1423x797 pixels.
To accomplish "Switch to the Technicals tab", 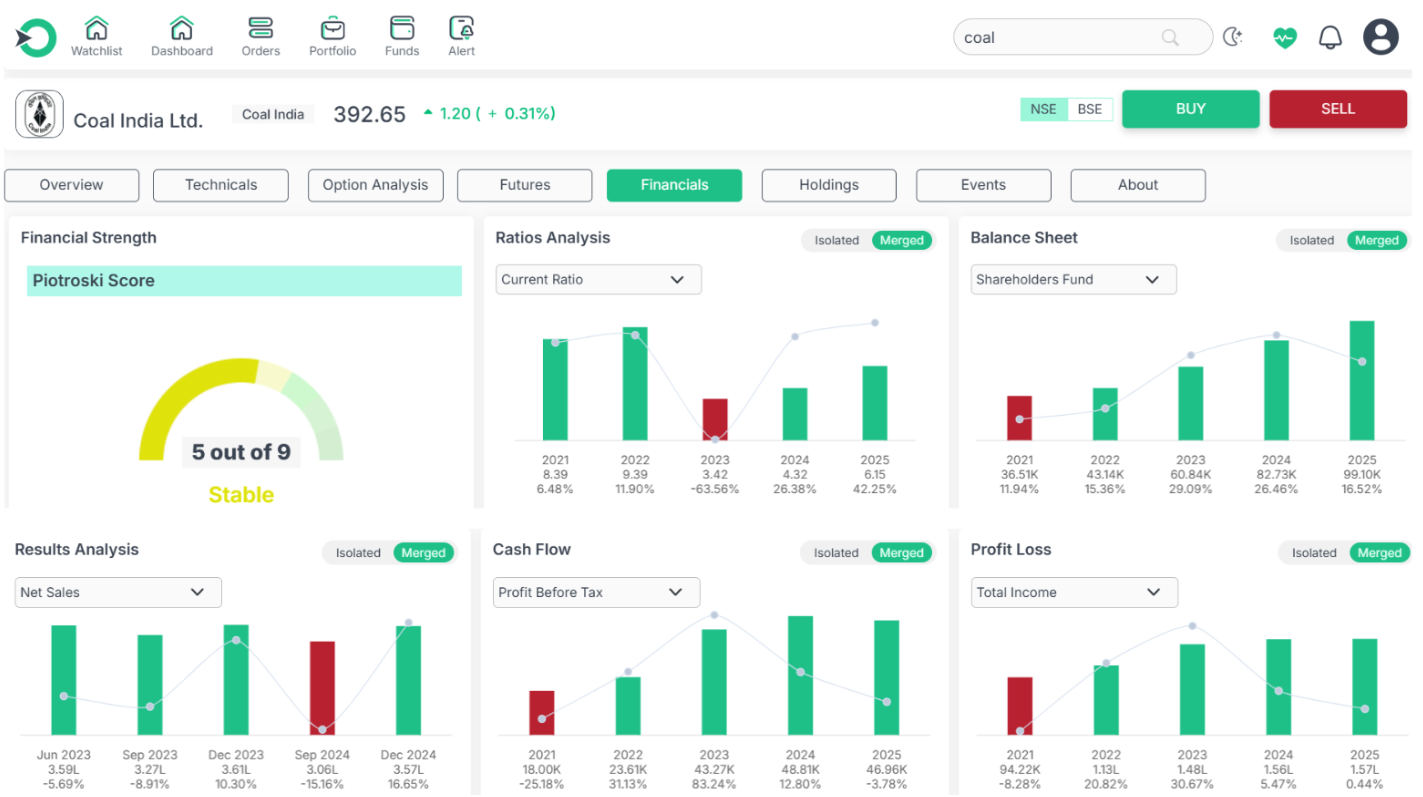I will pos(221,185).
